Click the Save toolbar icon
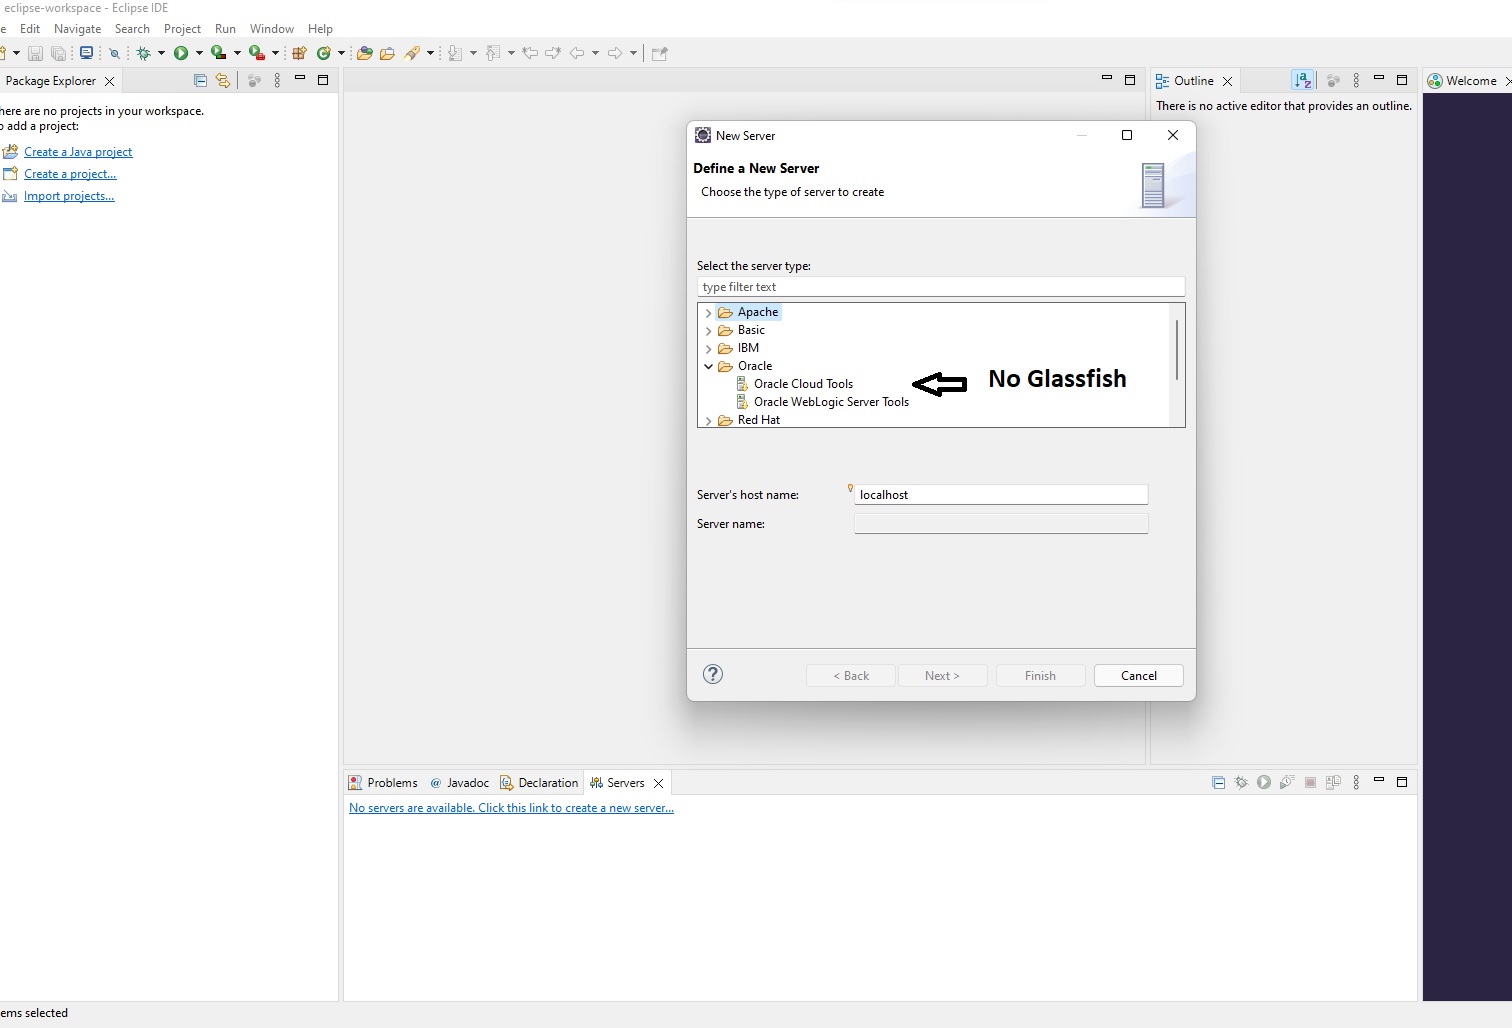Screen dimensions: 1512x1028 [x=35, y=53]
